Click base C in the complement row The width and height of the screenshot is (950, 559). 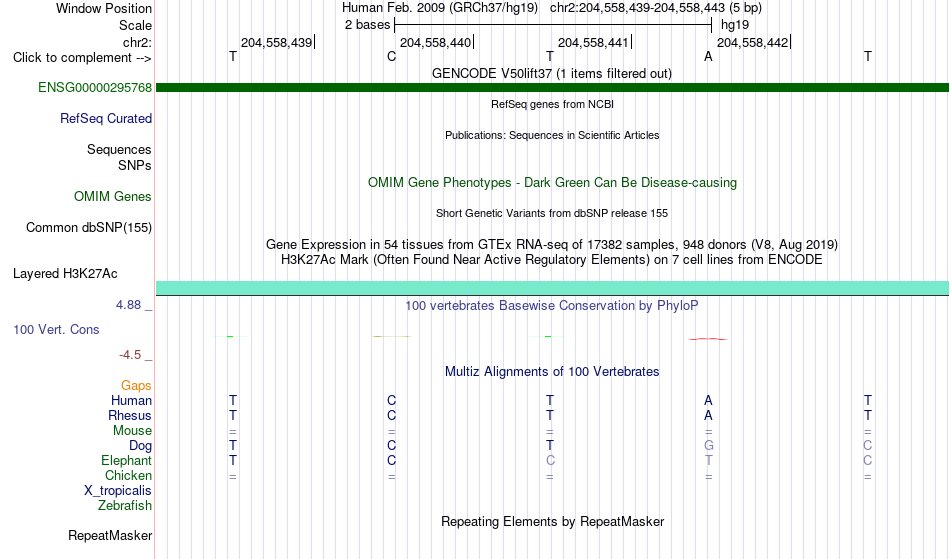tap(391, 57)
